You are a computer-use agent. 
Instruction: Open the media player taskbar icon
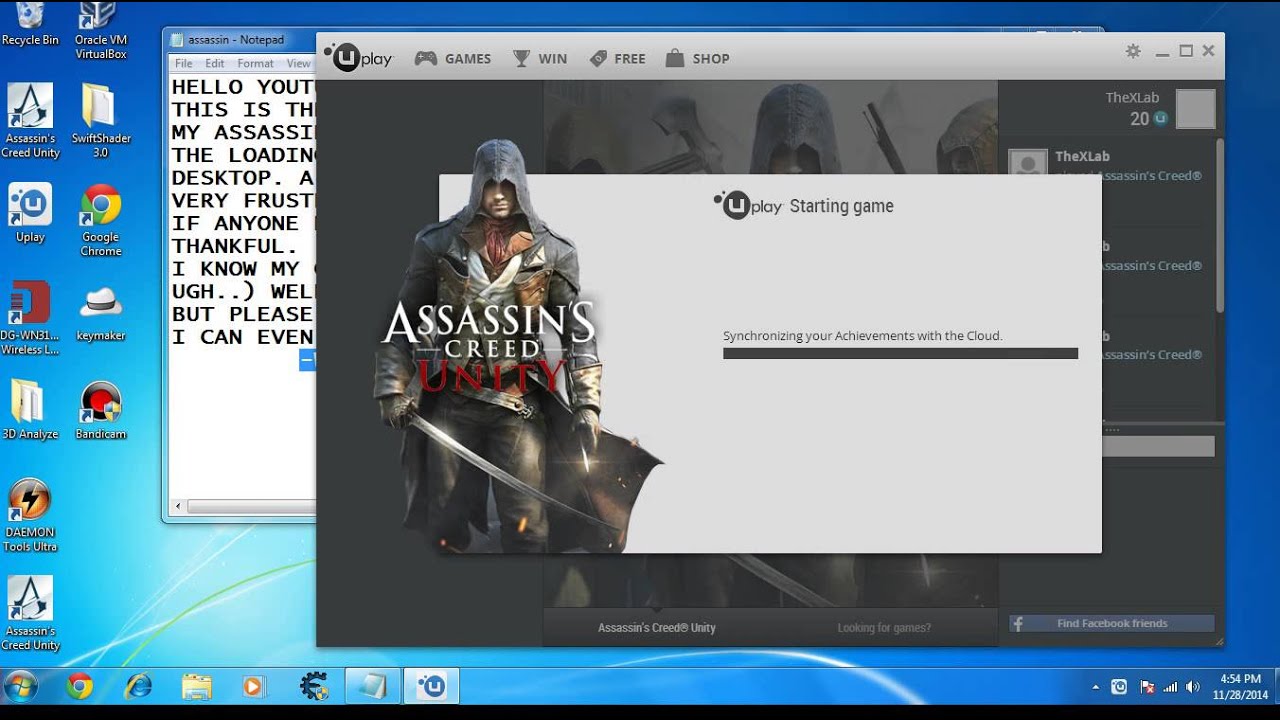click(254, 686)
